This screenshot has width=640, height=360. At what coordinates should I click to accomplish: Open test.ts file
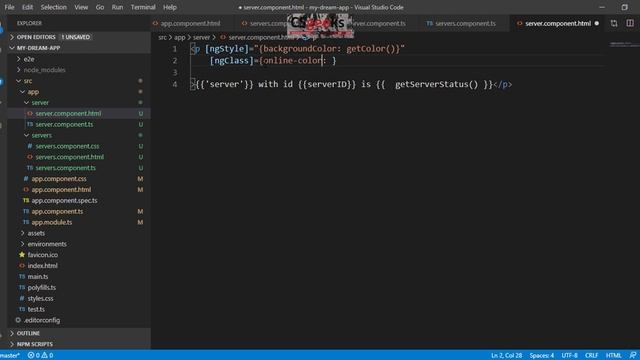36,309
